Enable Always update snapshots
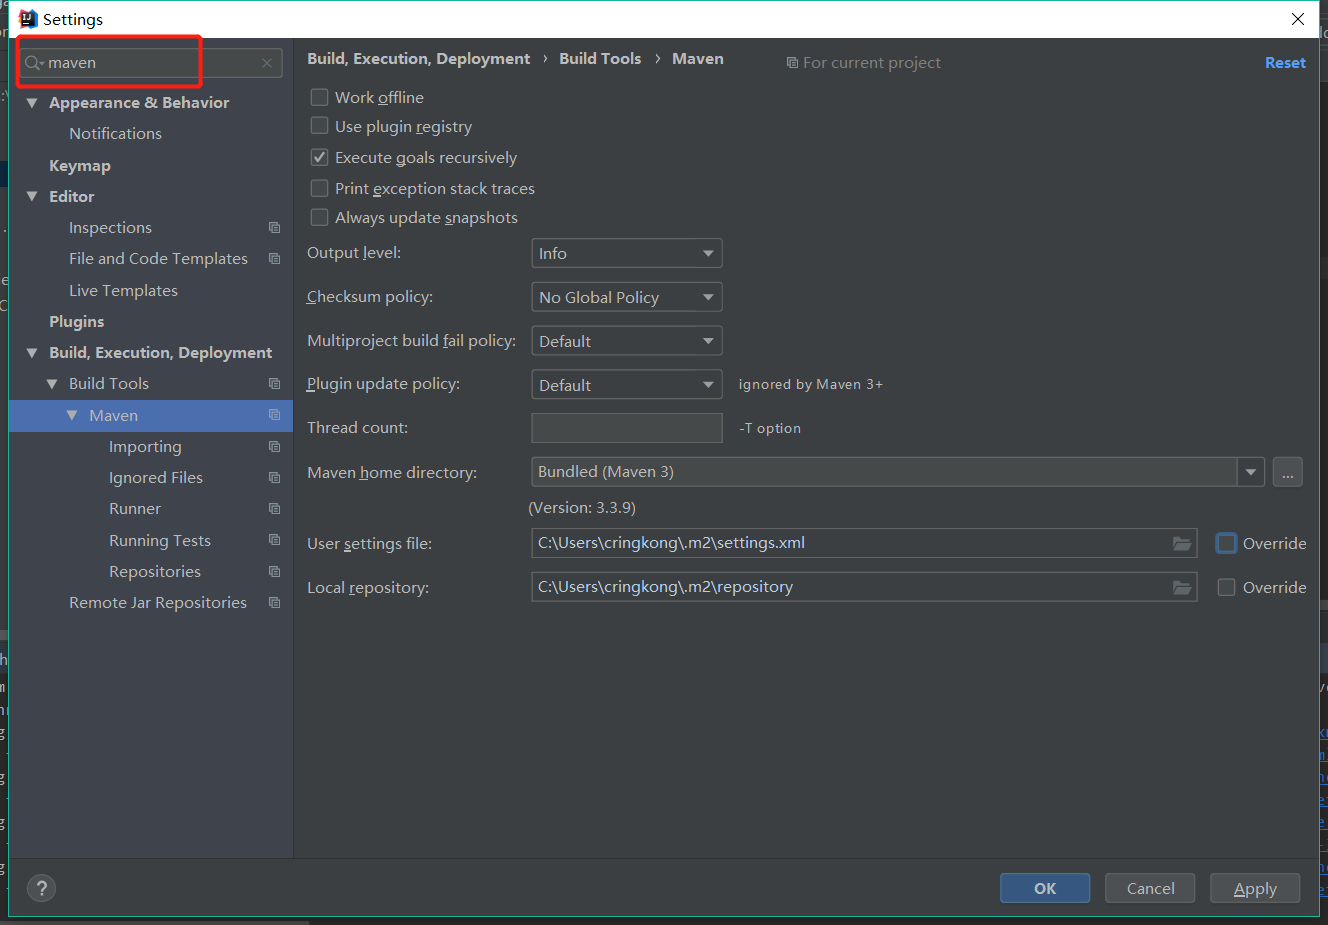 (x=319, y=217)
